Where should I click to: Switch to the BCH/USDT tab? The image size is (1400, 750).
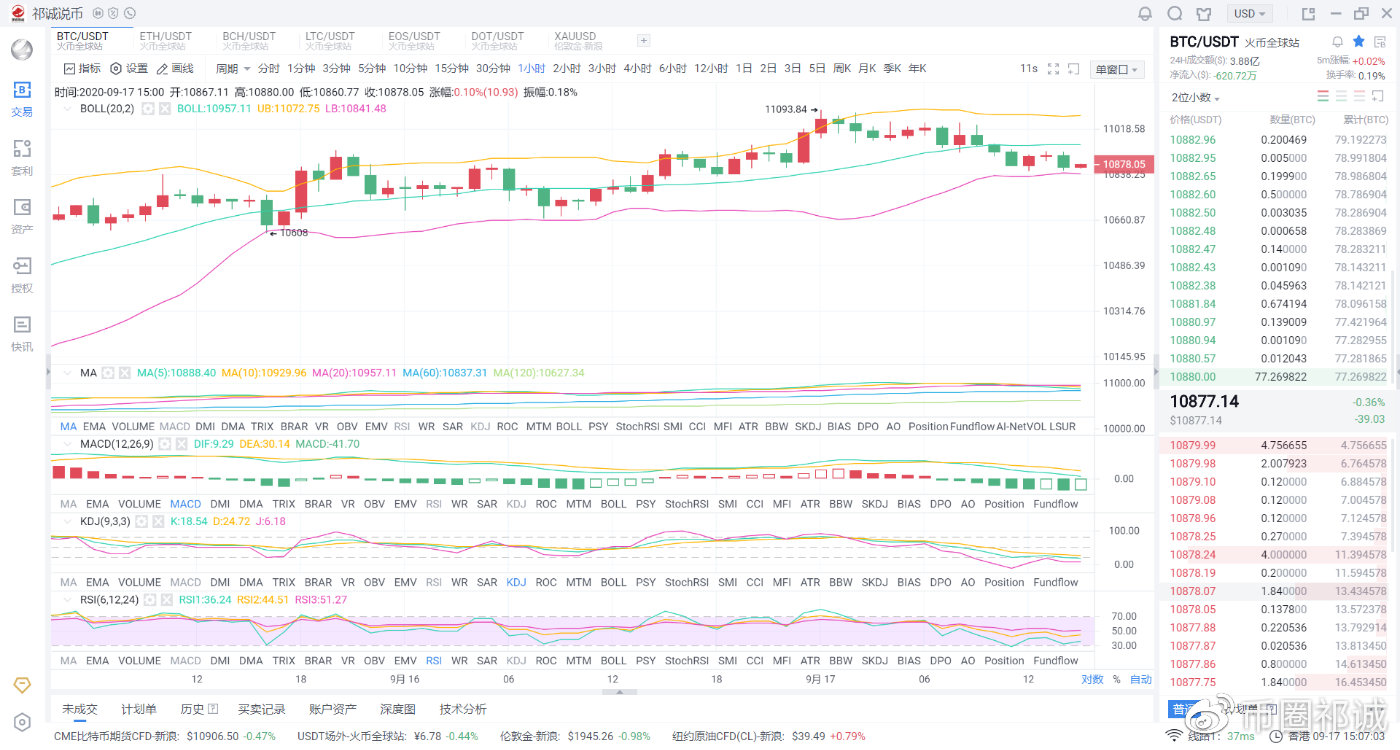point(249,41)
